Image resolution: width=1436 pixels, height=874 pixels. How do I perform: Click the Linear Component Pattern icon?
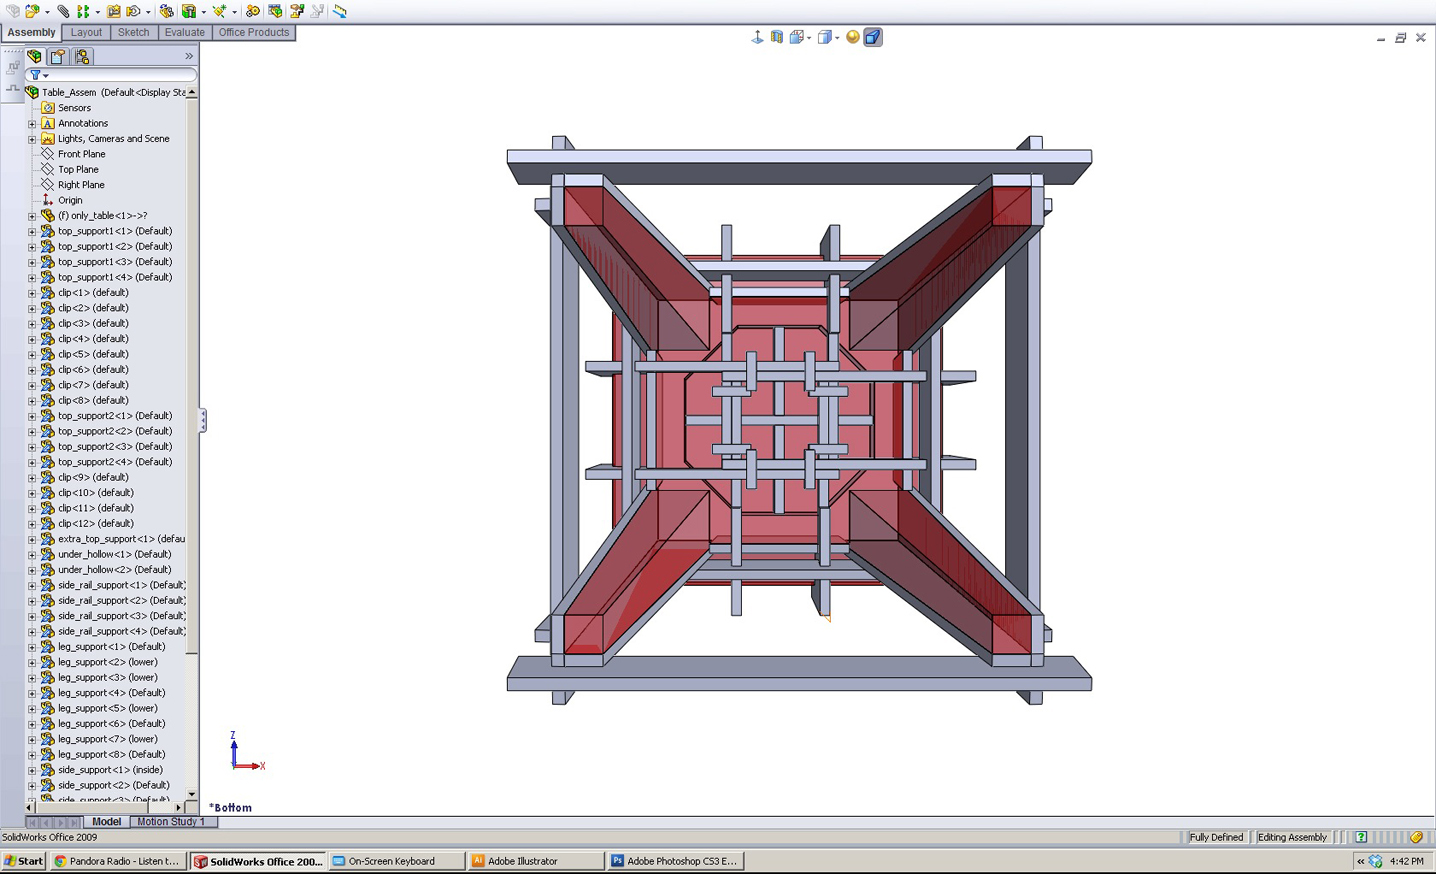pos(83,11)
